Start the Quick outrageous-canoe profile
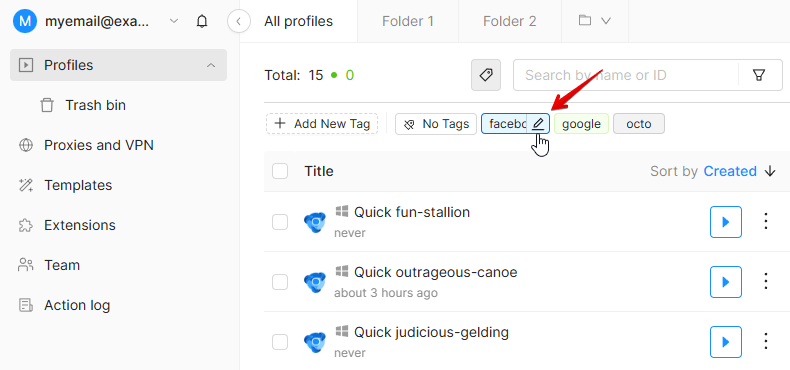Image resolution: width=790 pixels, height=370 pixels. coord(726,282)
